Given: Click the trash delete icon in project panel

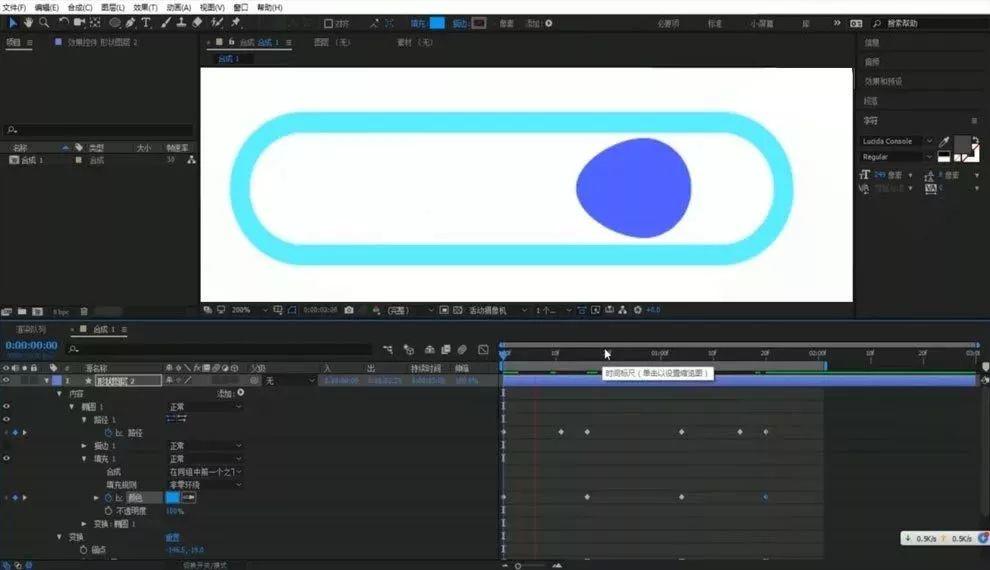Looking at the screenshot, I should click(83, 311).
